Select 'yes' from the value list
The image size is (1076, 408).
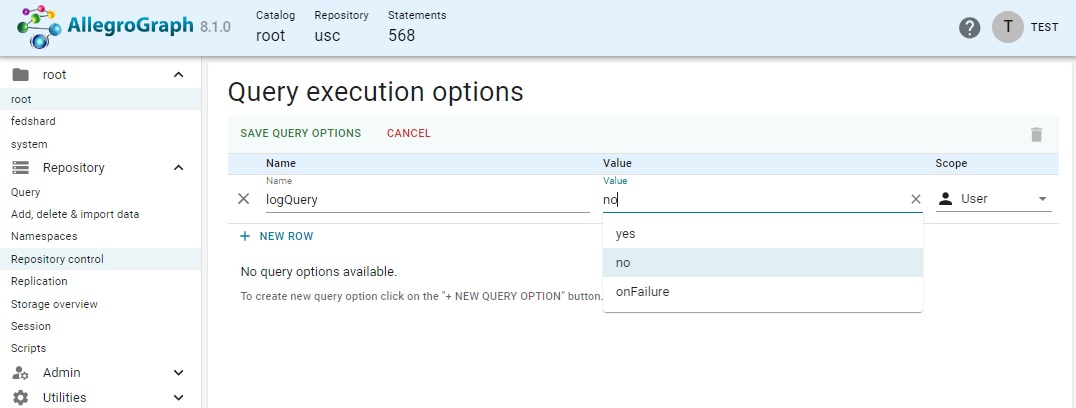pyautogui.click(x=626, y=234)
